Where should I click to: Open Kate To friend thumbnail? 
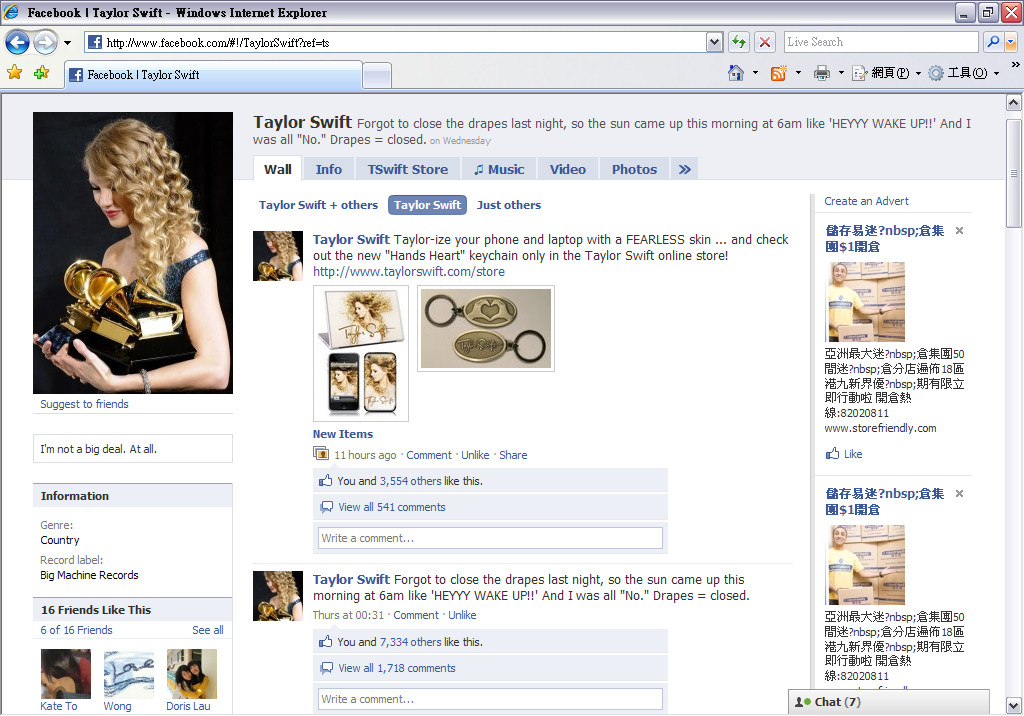(65, 674)
